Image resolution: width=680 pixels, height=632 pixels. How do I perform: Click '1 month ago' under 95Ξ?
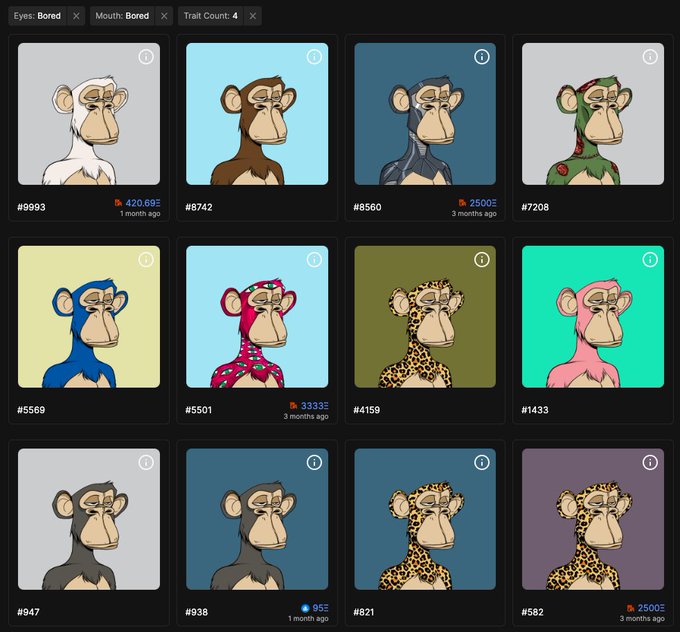click(308, 619)
